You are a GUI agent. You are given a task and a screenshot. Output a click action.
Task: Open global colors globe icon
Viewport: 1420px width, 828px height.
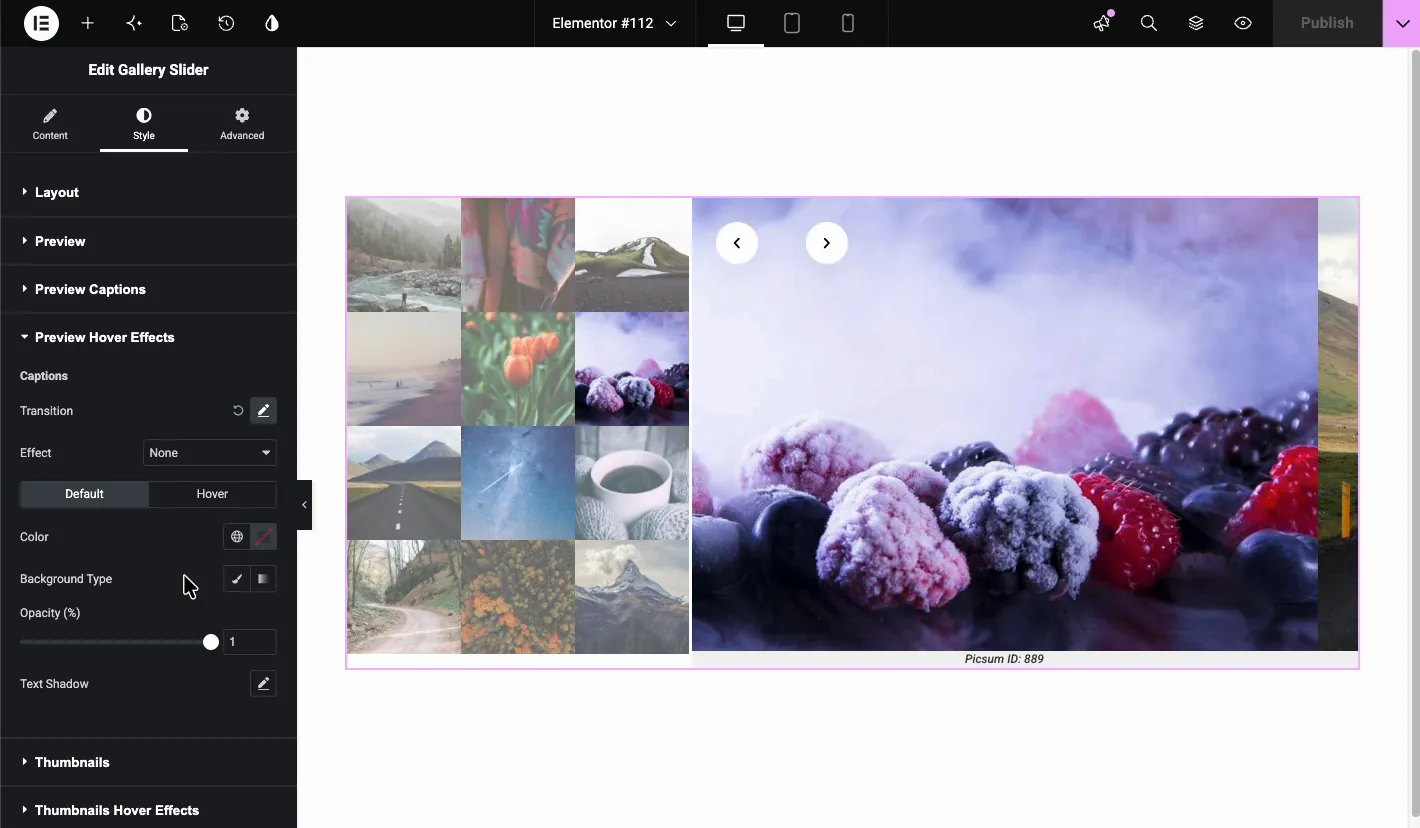[x=237, y=537]
